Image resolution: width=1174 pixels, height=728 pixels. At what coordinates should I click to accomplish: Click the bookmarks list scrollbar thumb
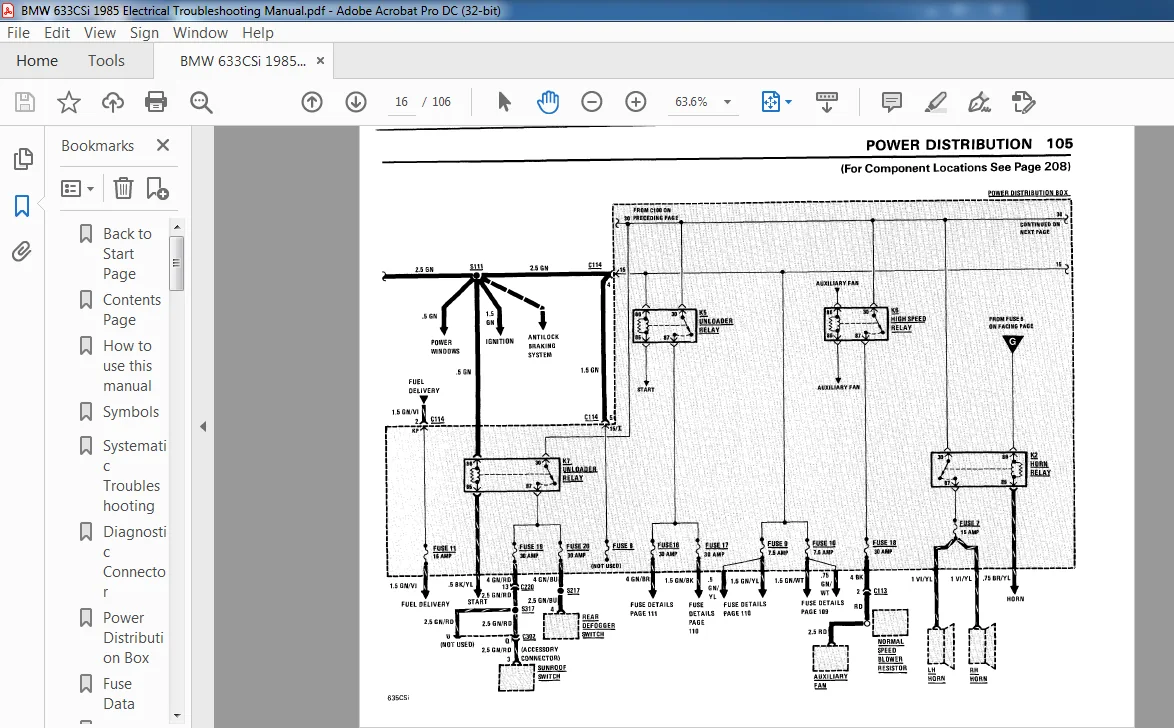click(177, 263)
